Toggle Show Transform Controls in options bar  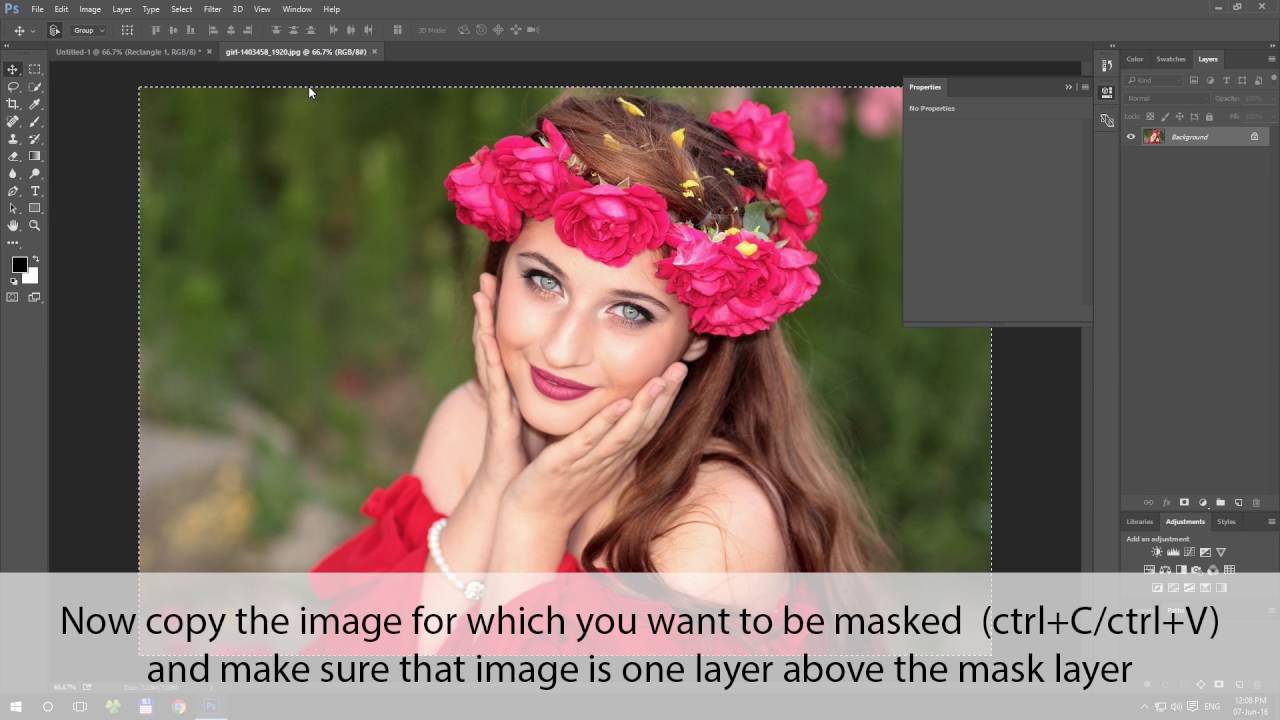click(x=127, y=30)
